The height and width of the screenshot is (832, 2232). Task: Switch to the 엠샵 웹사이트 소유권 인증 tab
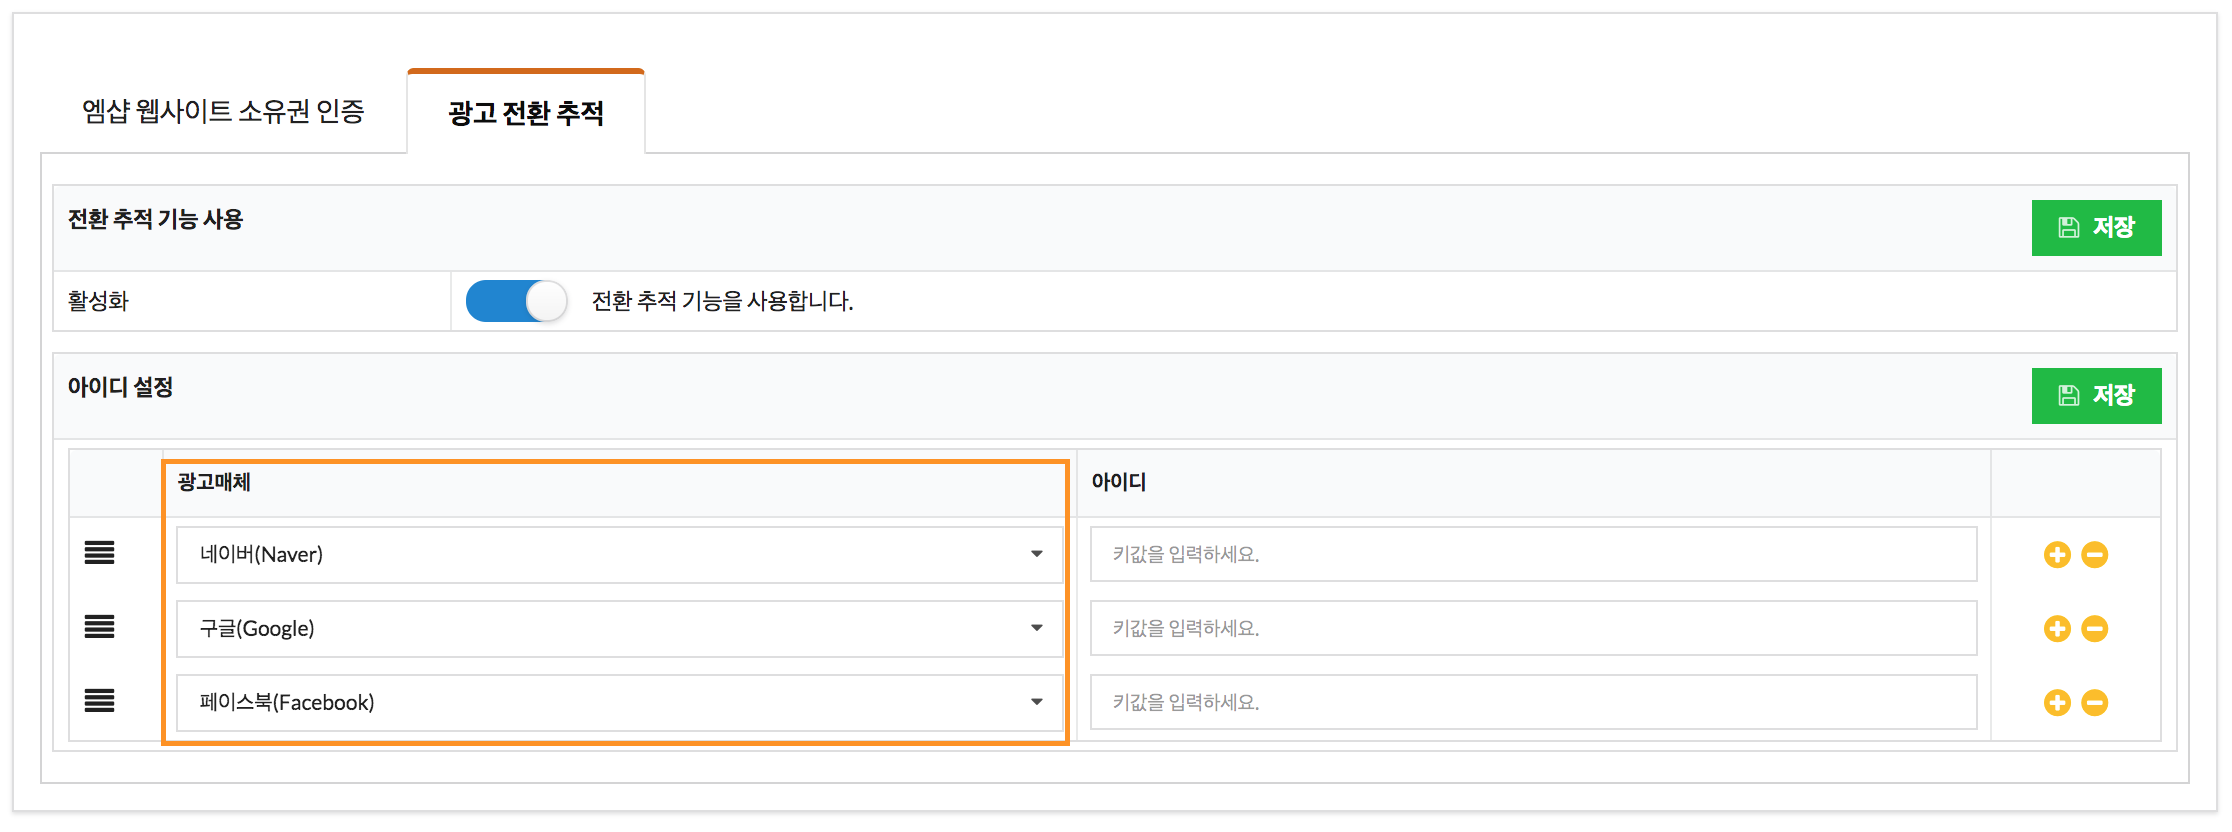222,112
